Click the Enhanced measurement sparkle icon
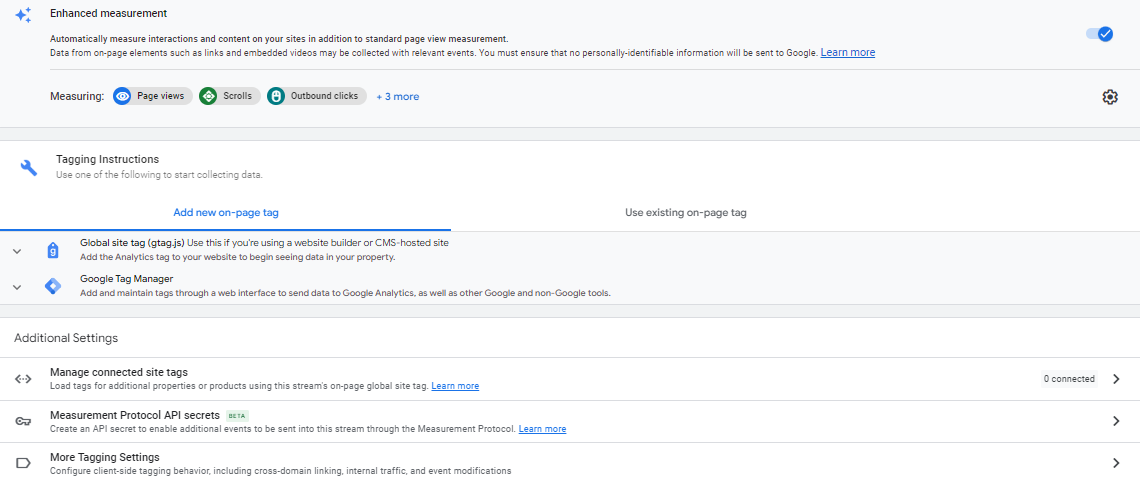Image resolution: width=1140 pixels, height=483 pixels. coord(23,15)
